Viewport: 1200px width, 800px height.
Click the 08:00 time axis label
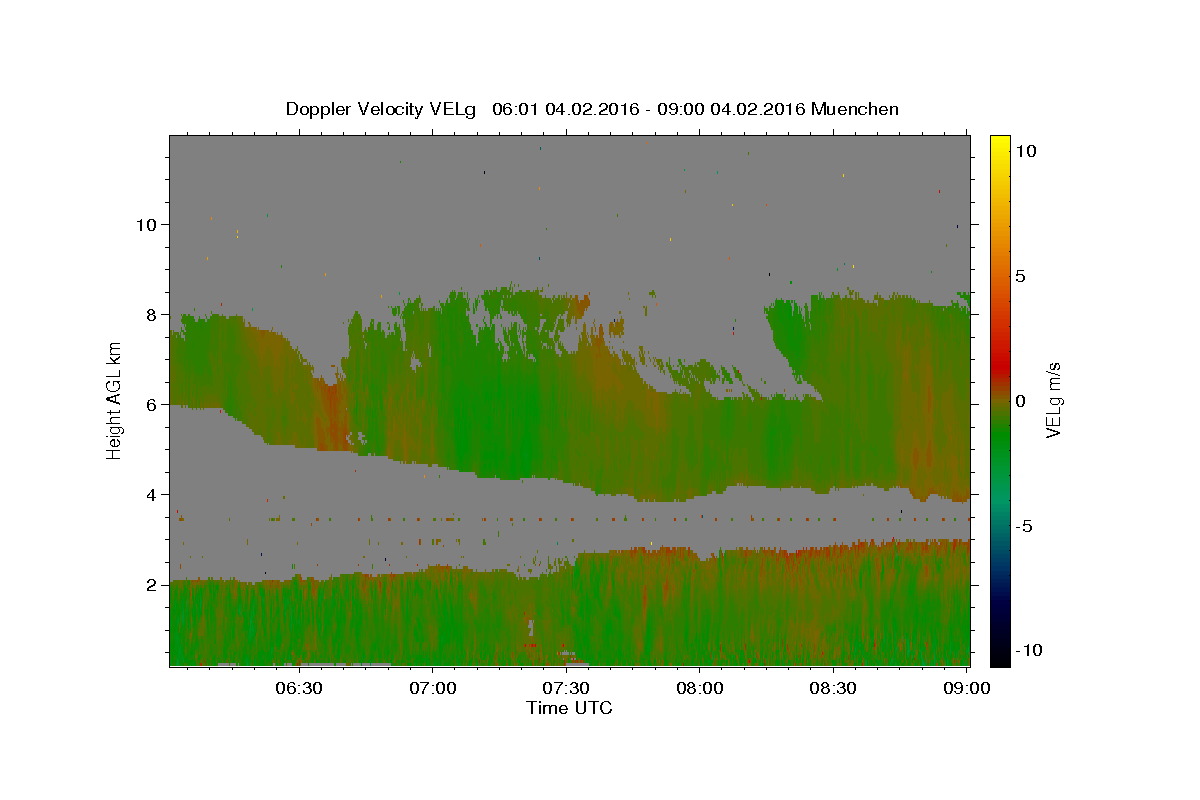click(700, 688)
